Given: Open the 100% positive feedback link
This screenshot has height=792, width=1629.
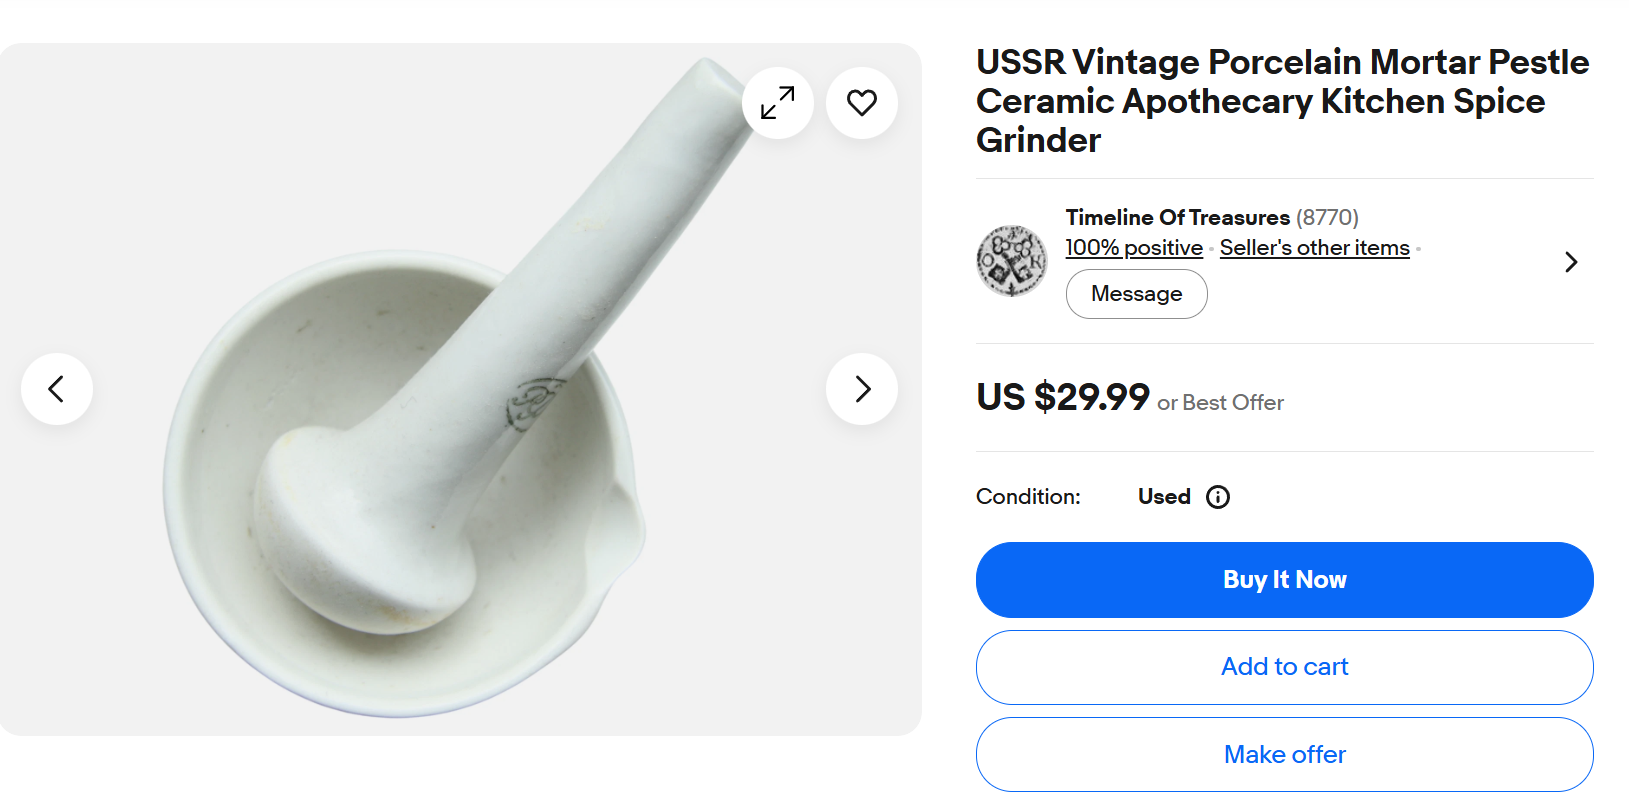Looking at the screenshot, I should click(x=1134, y=248).
